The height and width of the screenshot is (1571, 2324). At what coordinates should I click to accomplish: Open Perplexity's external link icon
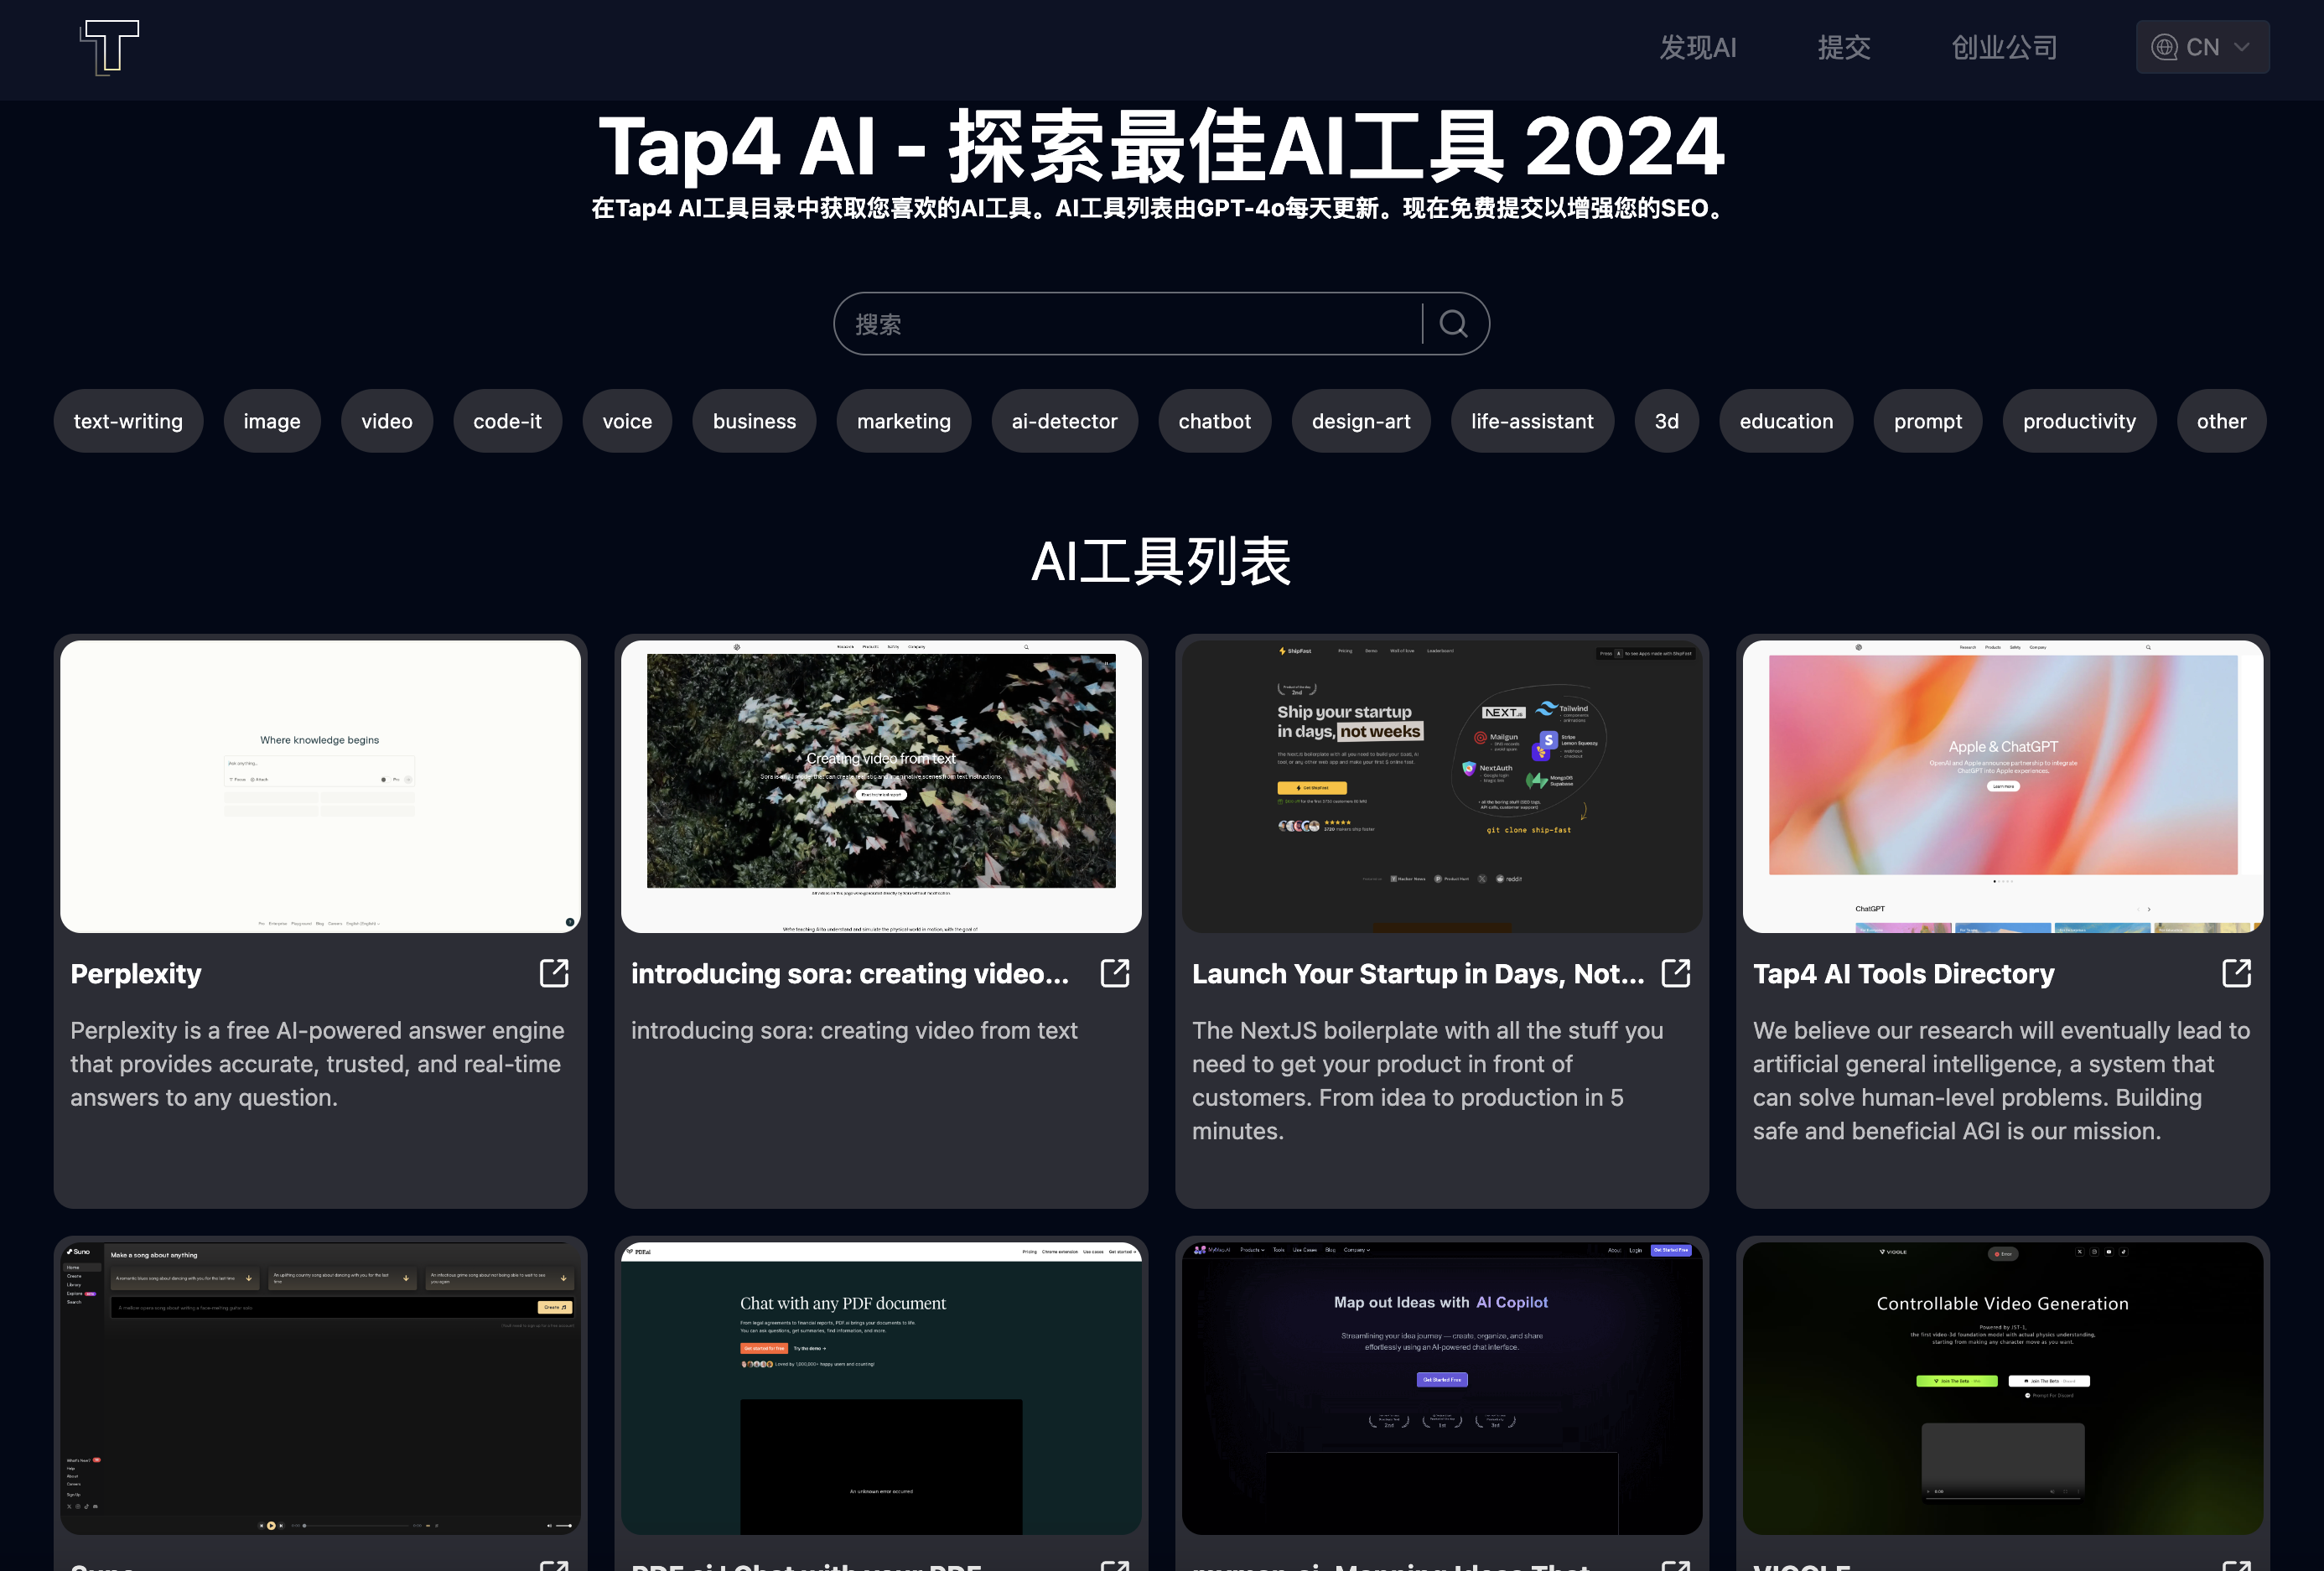click(x=554, y=973)
